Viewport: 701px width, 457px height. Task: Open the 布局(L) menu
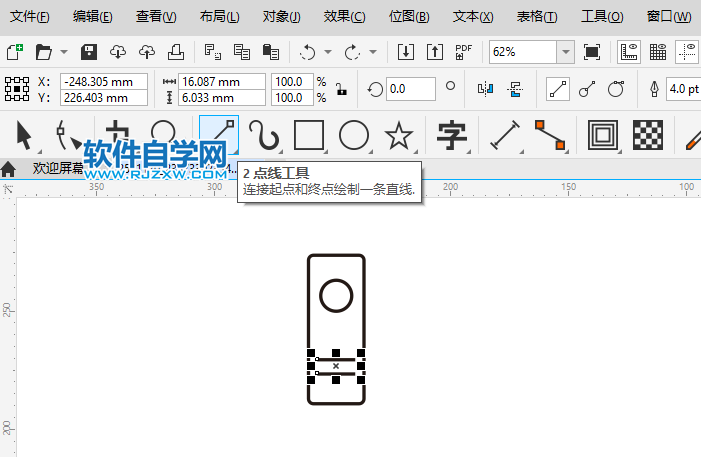[x=220, y=17]
